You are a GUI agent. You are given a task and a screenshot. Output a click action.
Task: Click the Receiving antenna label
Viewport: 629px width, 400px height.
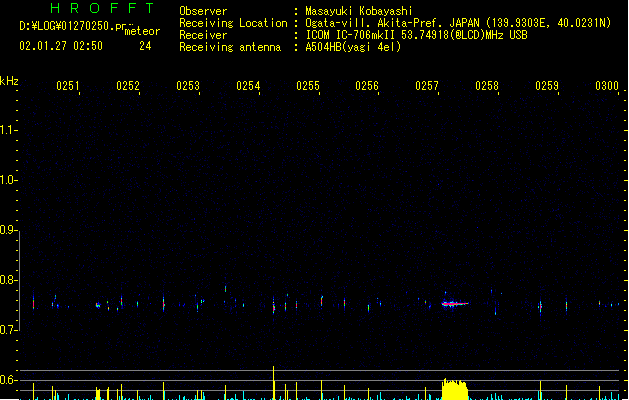(230, 47)
